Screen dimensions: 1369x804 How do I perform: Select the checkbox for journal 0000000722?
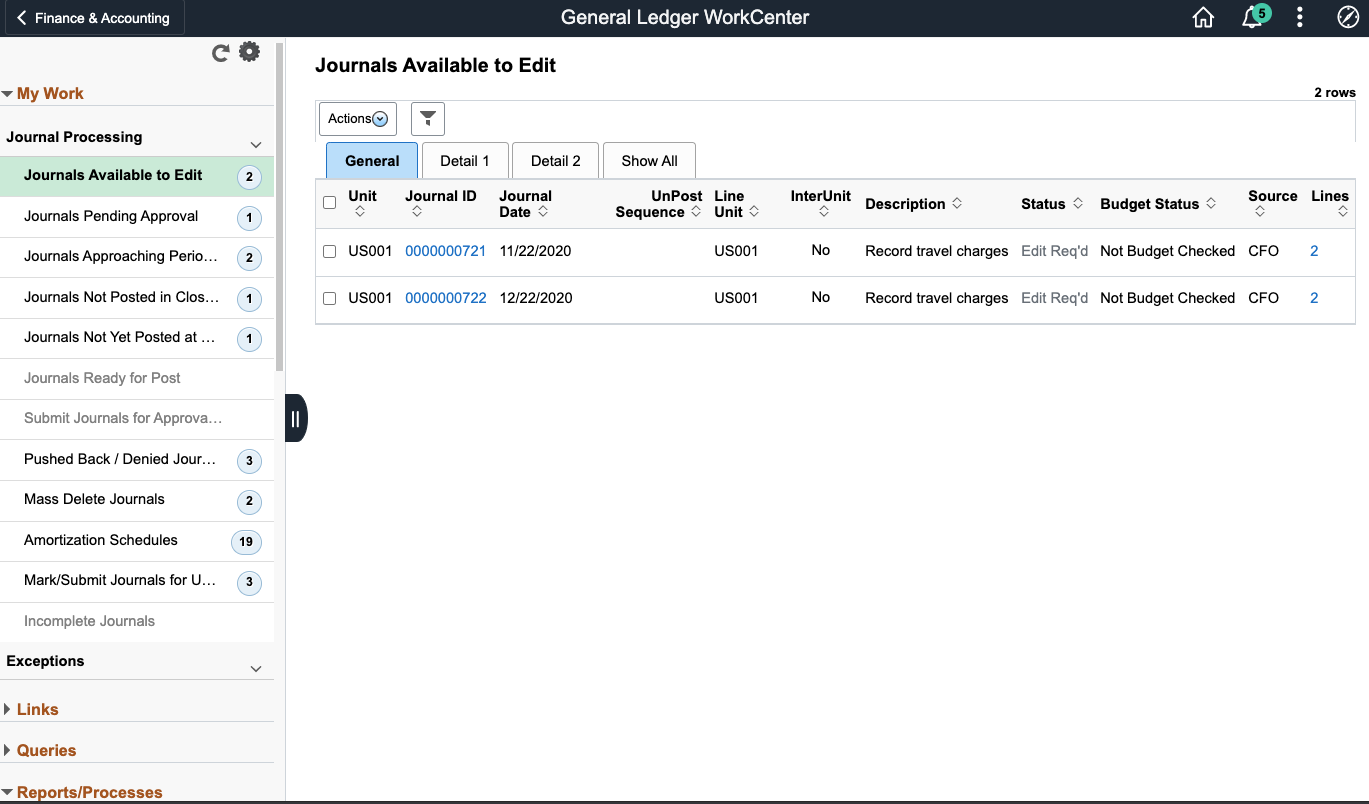click(329, 298)
